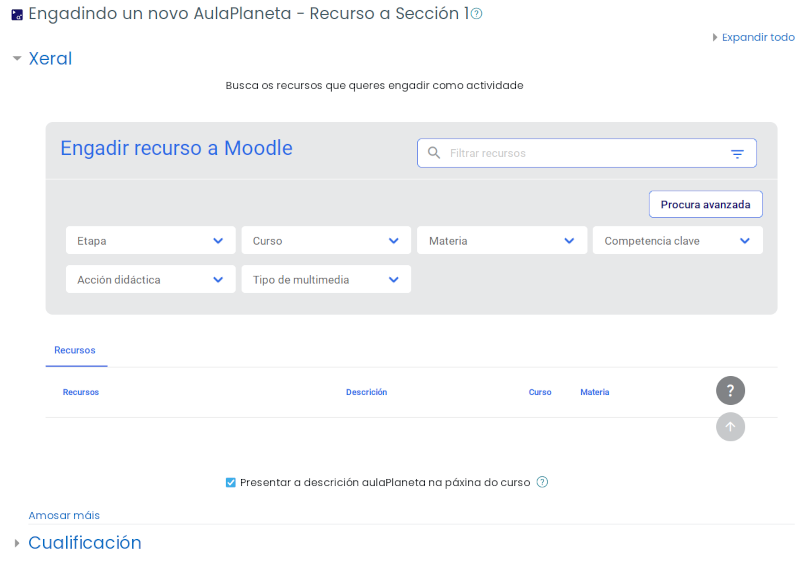Open the Etapa dropdown
Viewport: 800px width, 562px height.
coord(150,241)
